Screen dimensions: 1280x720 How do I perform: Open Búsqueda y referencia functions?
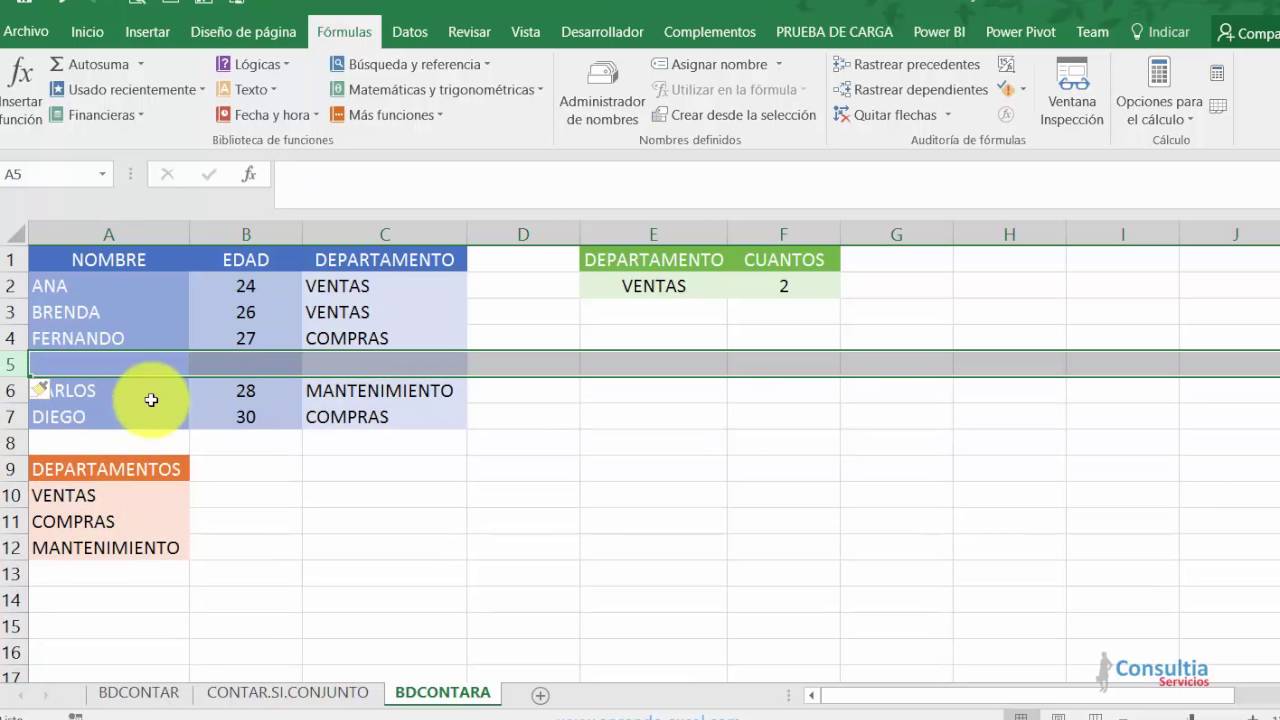click(410, 64)
